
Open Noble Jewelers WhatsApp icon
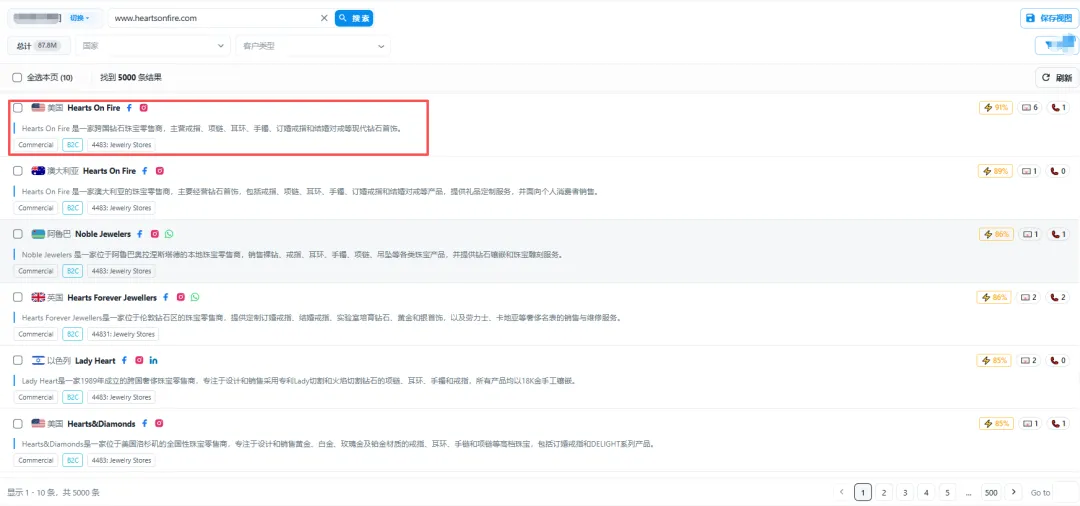[169, 234]
